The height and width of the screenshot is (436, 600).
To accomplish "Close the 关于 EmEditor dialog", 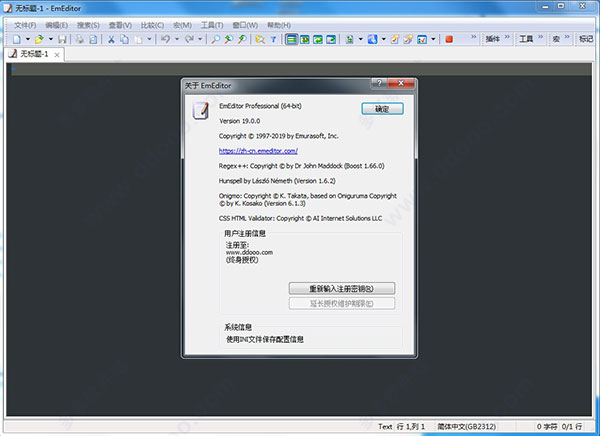I will point(401,83).
